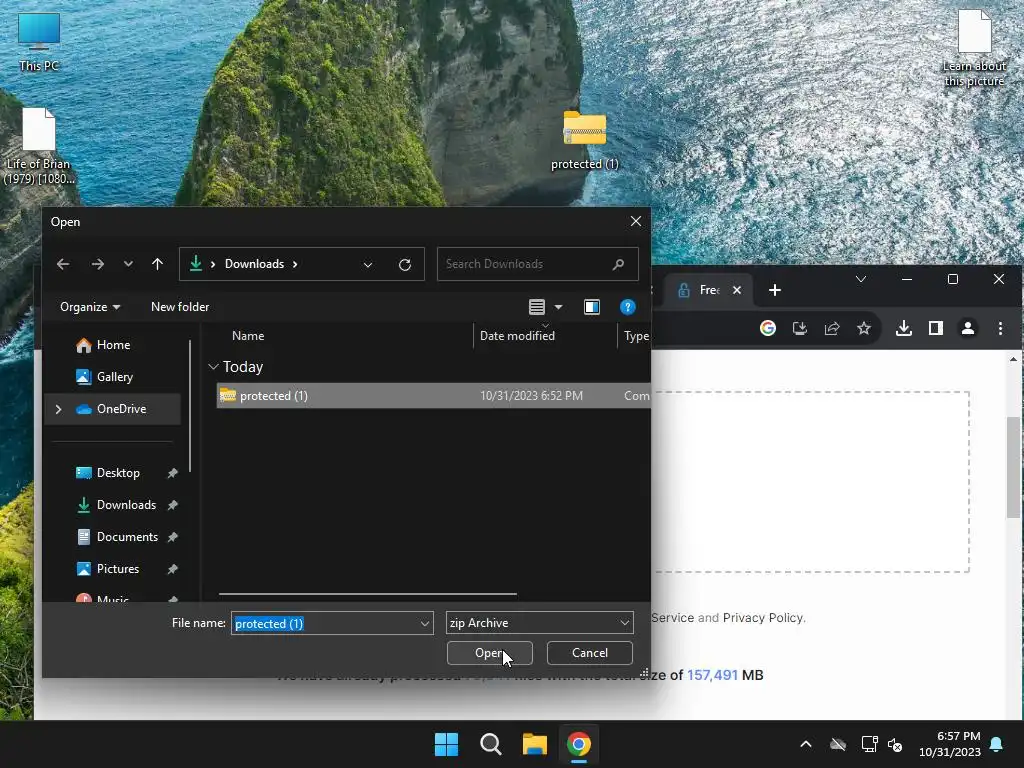Close the Open dialog

click(635, 221)
